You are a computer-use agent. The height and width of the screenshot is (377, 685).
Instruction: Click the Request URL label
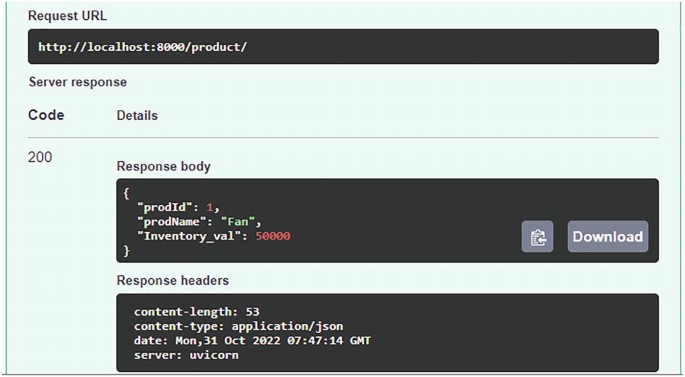[x=67, y=16]
